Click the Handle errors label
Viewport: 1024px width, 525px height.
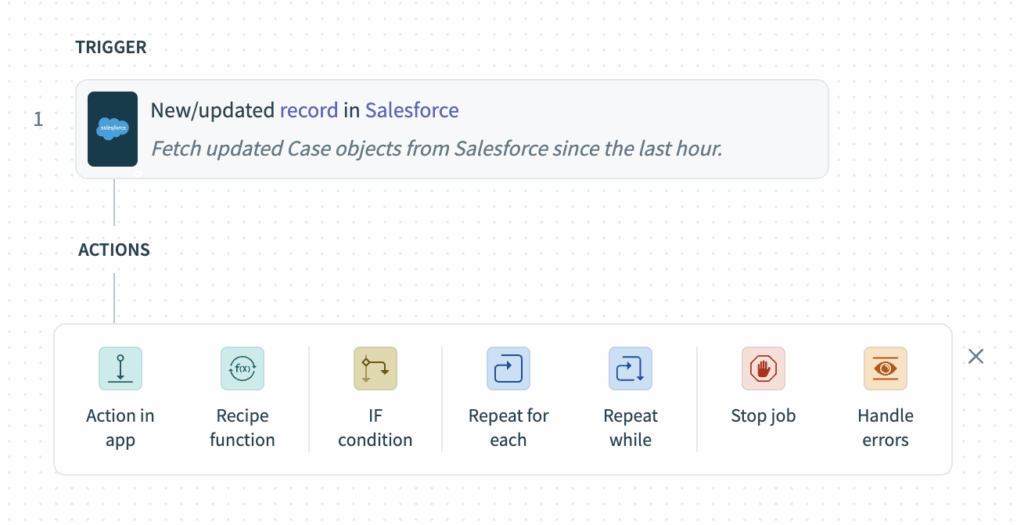(886, 428)
